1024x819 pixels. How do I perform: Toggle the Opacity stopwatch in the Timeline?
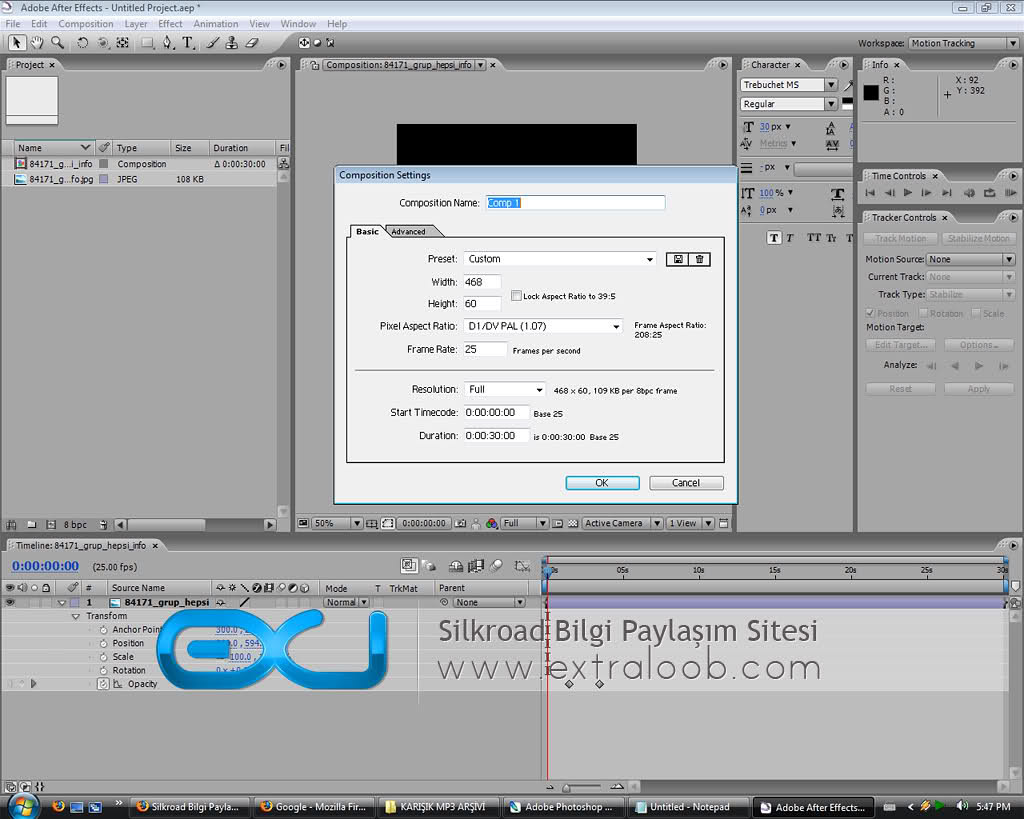(x=103, y=684)
